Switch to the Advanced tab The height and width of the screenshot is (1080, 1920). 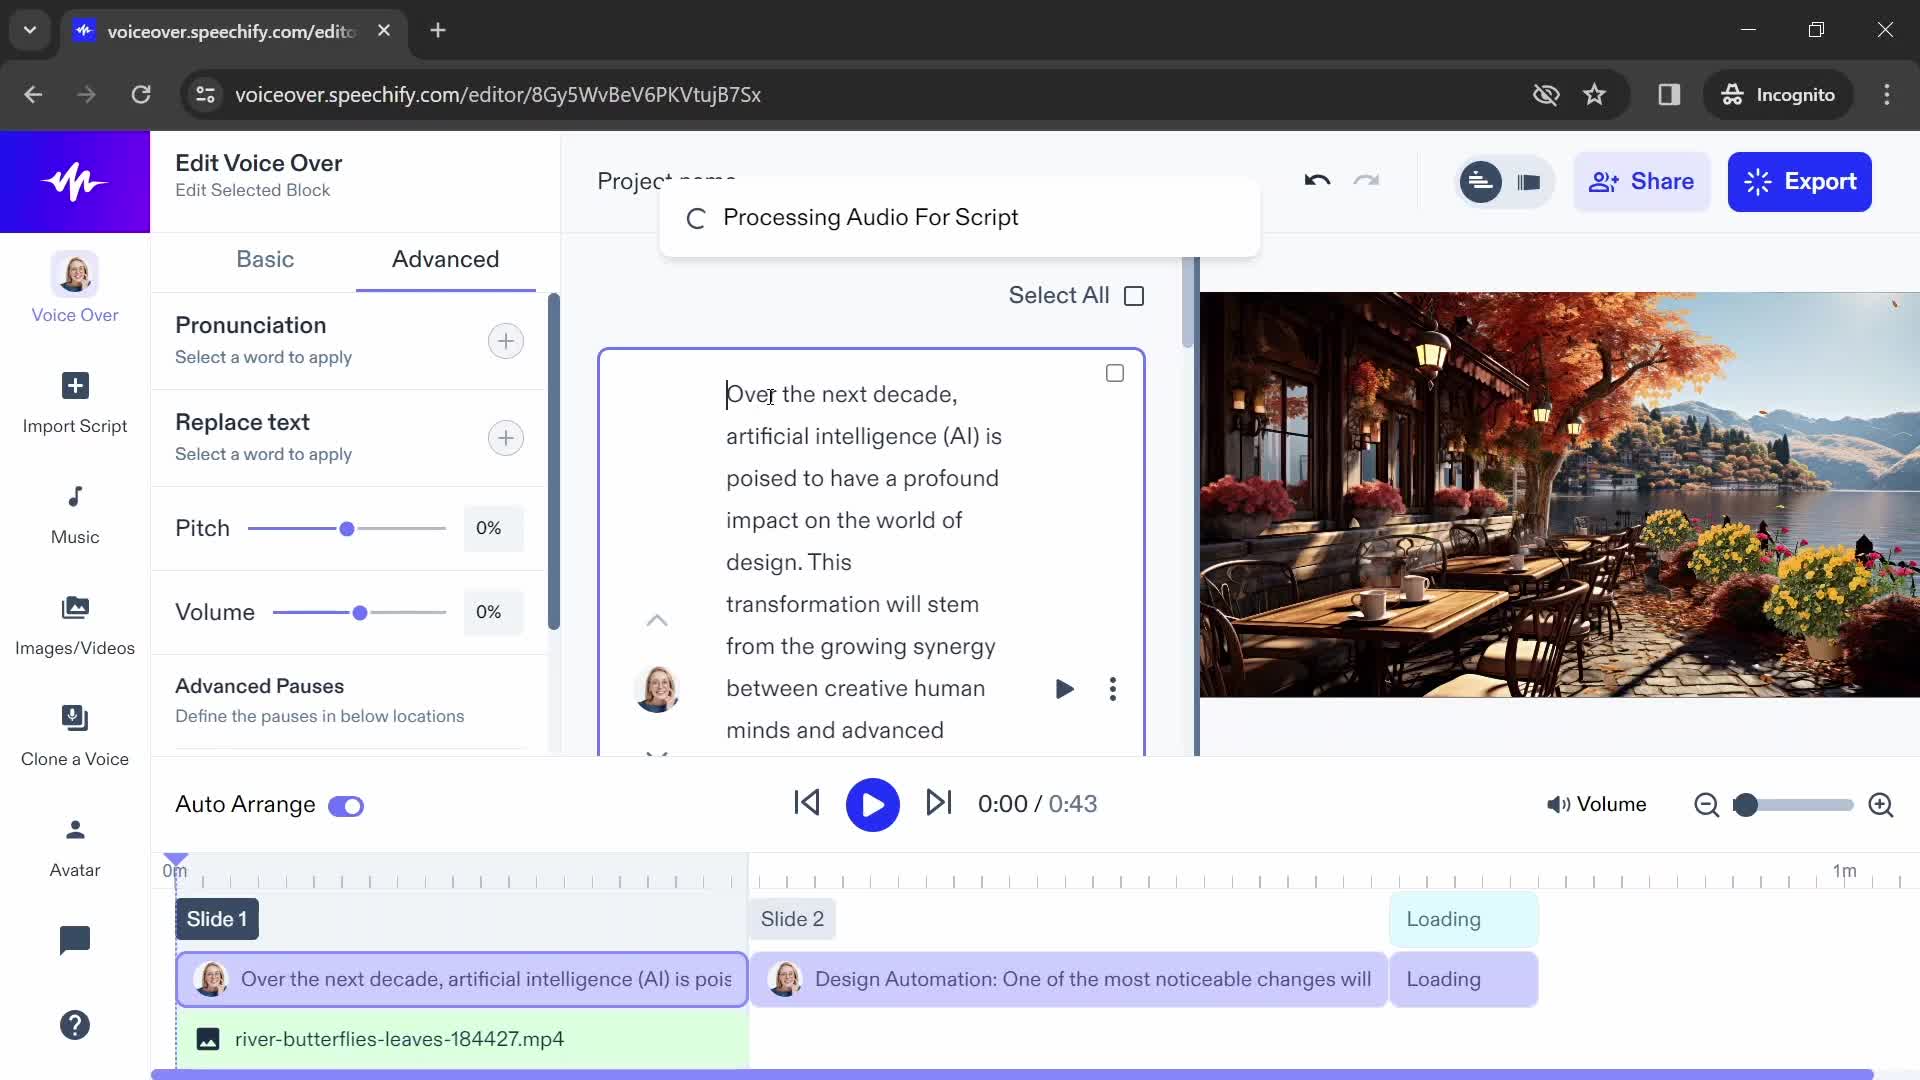pyautogui.click(x=446, y=258)
